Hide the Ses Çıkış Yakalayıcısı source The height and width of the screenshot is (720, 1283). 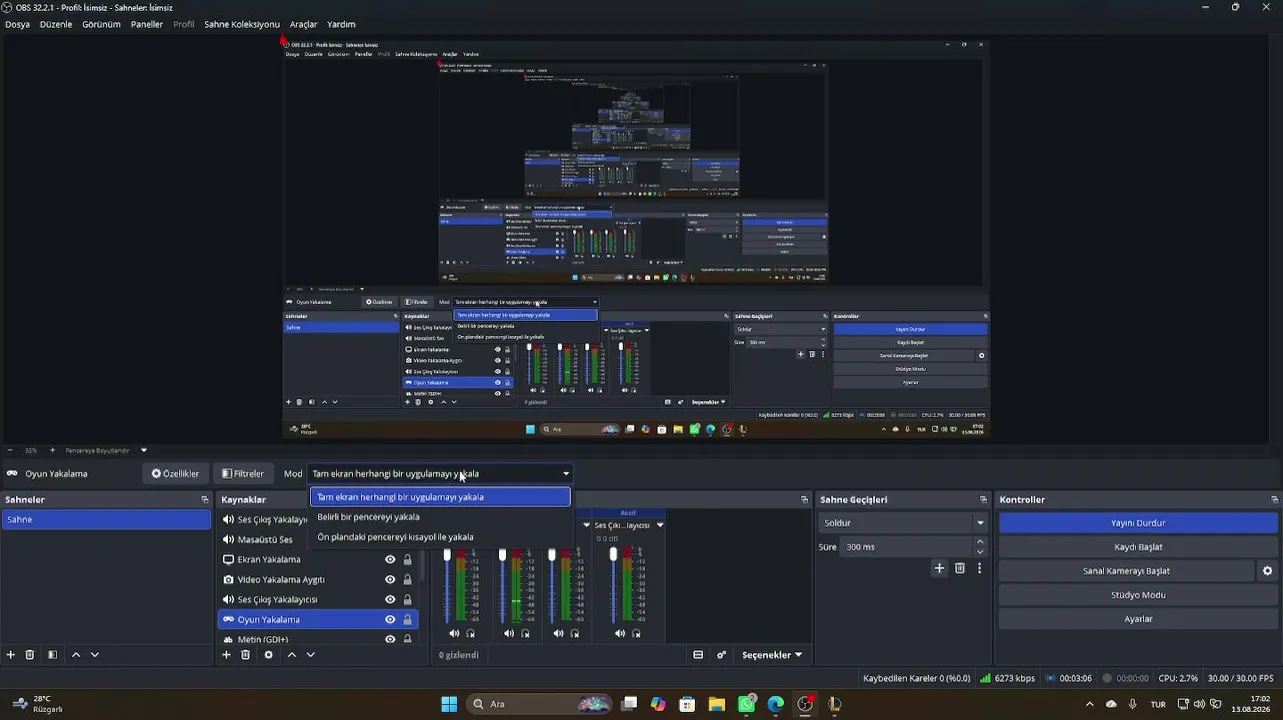click(390, 600)
